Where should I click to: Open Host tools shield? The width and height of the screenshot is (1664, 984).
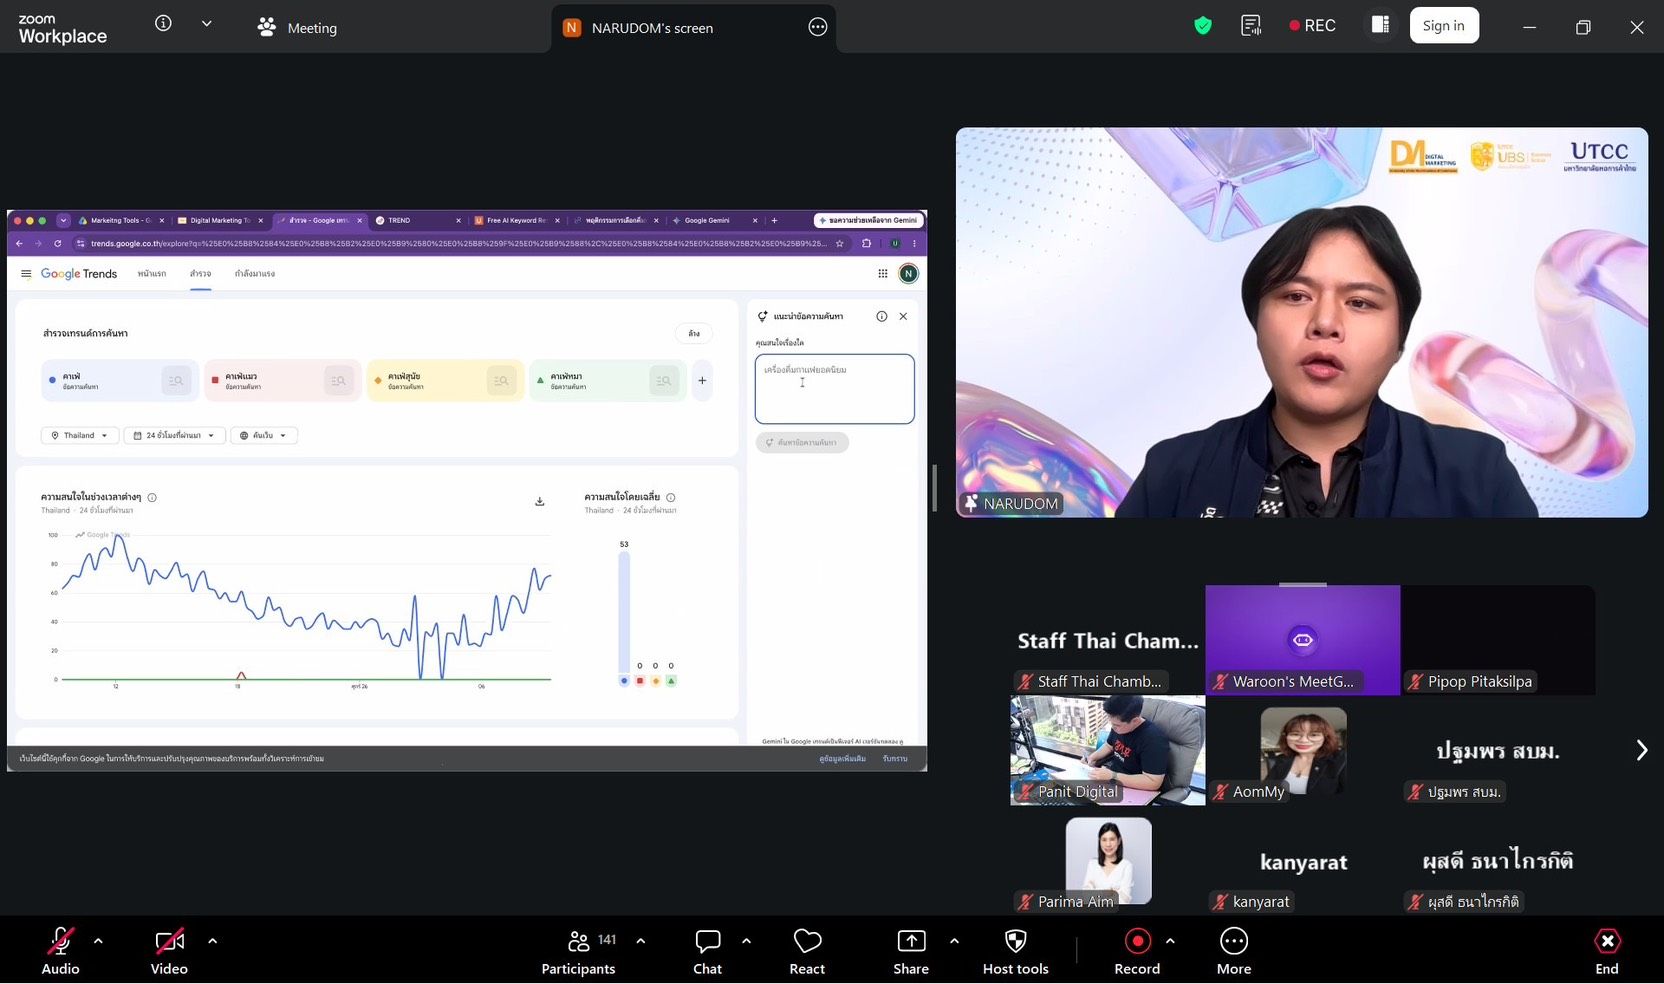[x=1015, y=951]
